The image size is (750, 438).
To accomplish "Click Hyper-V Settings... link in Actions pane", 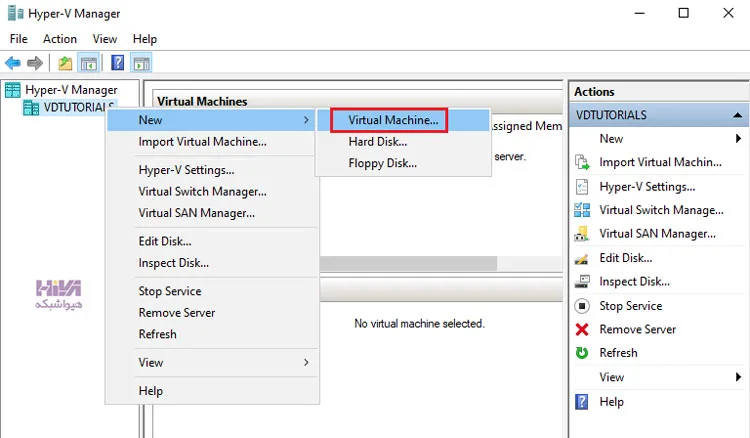I will click(x=647, y=186).
